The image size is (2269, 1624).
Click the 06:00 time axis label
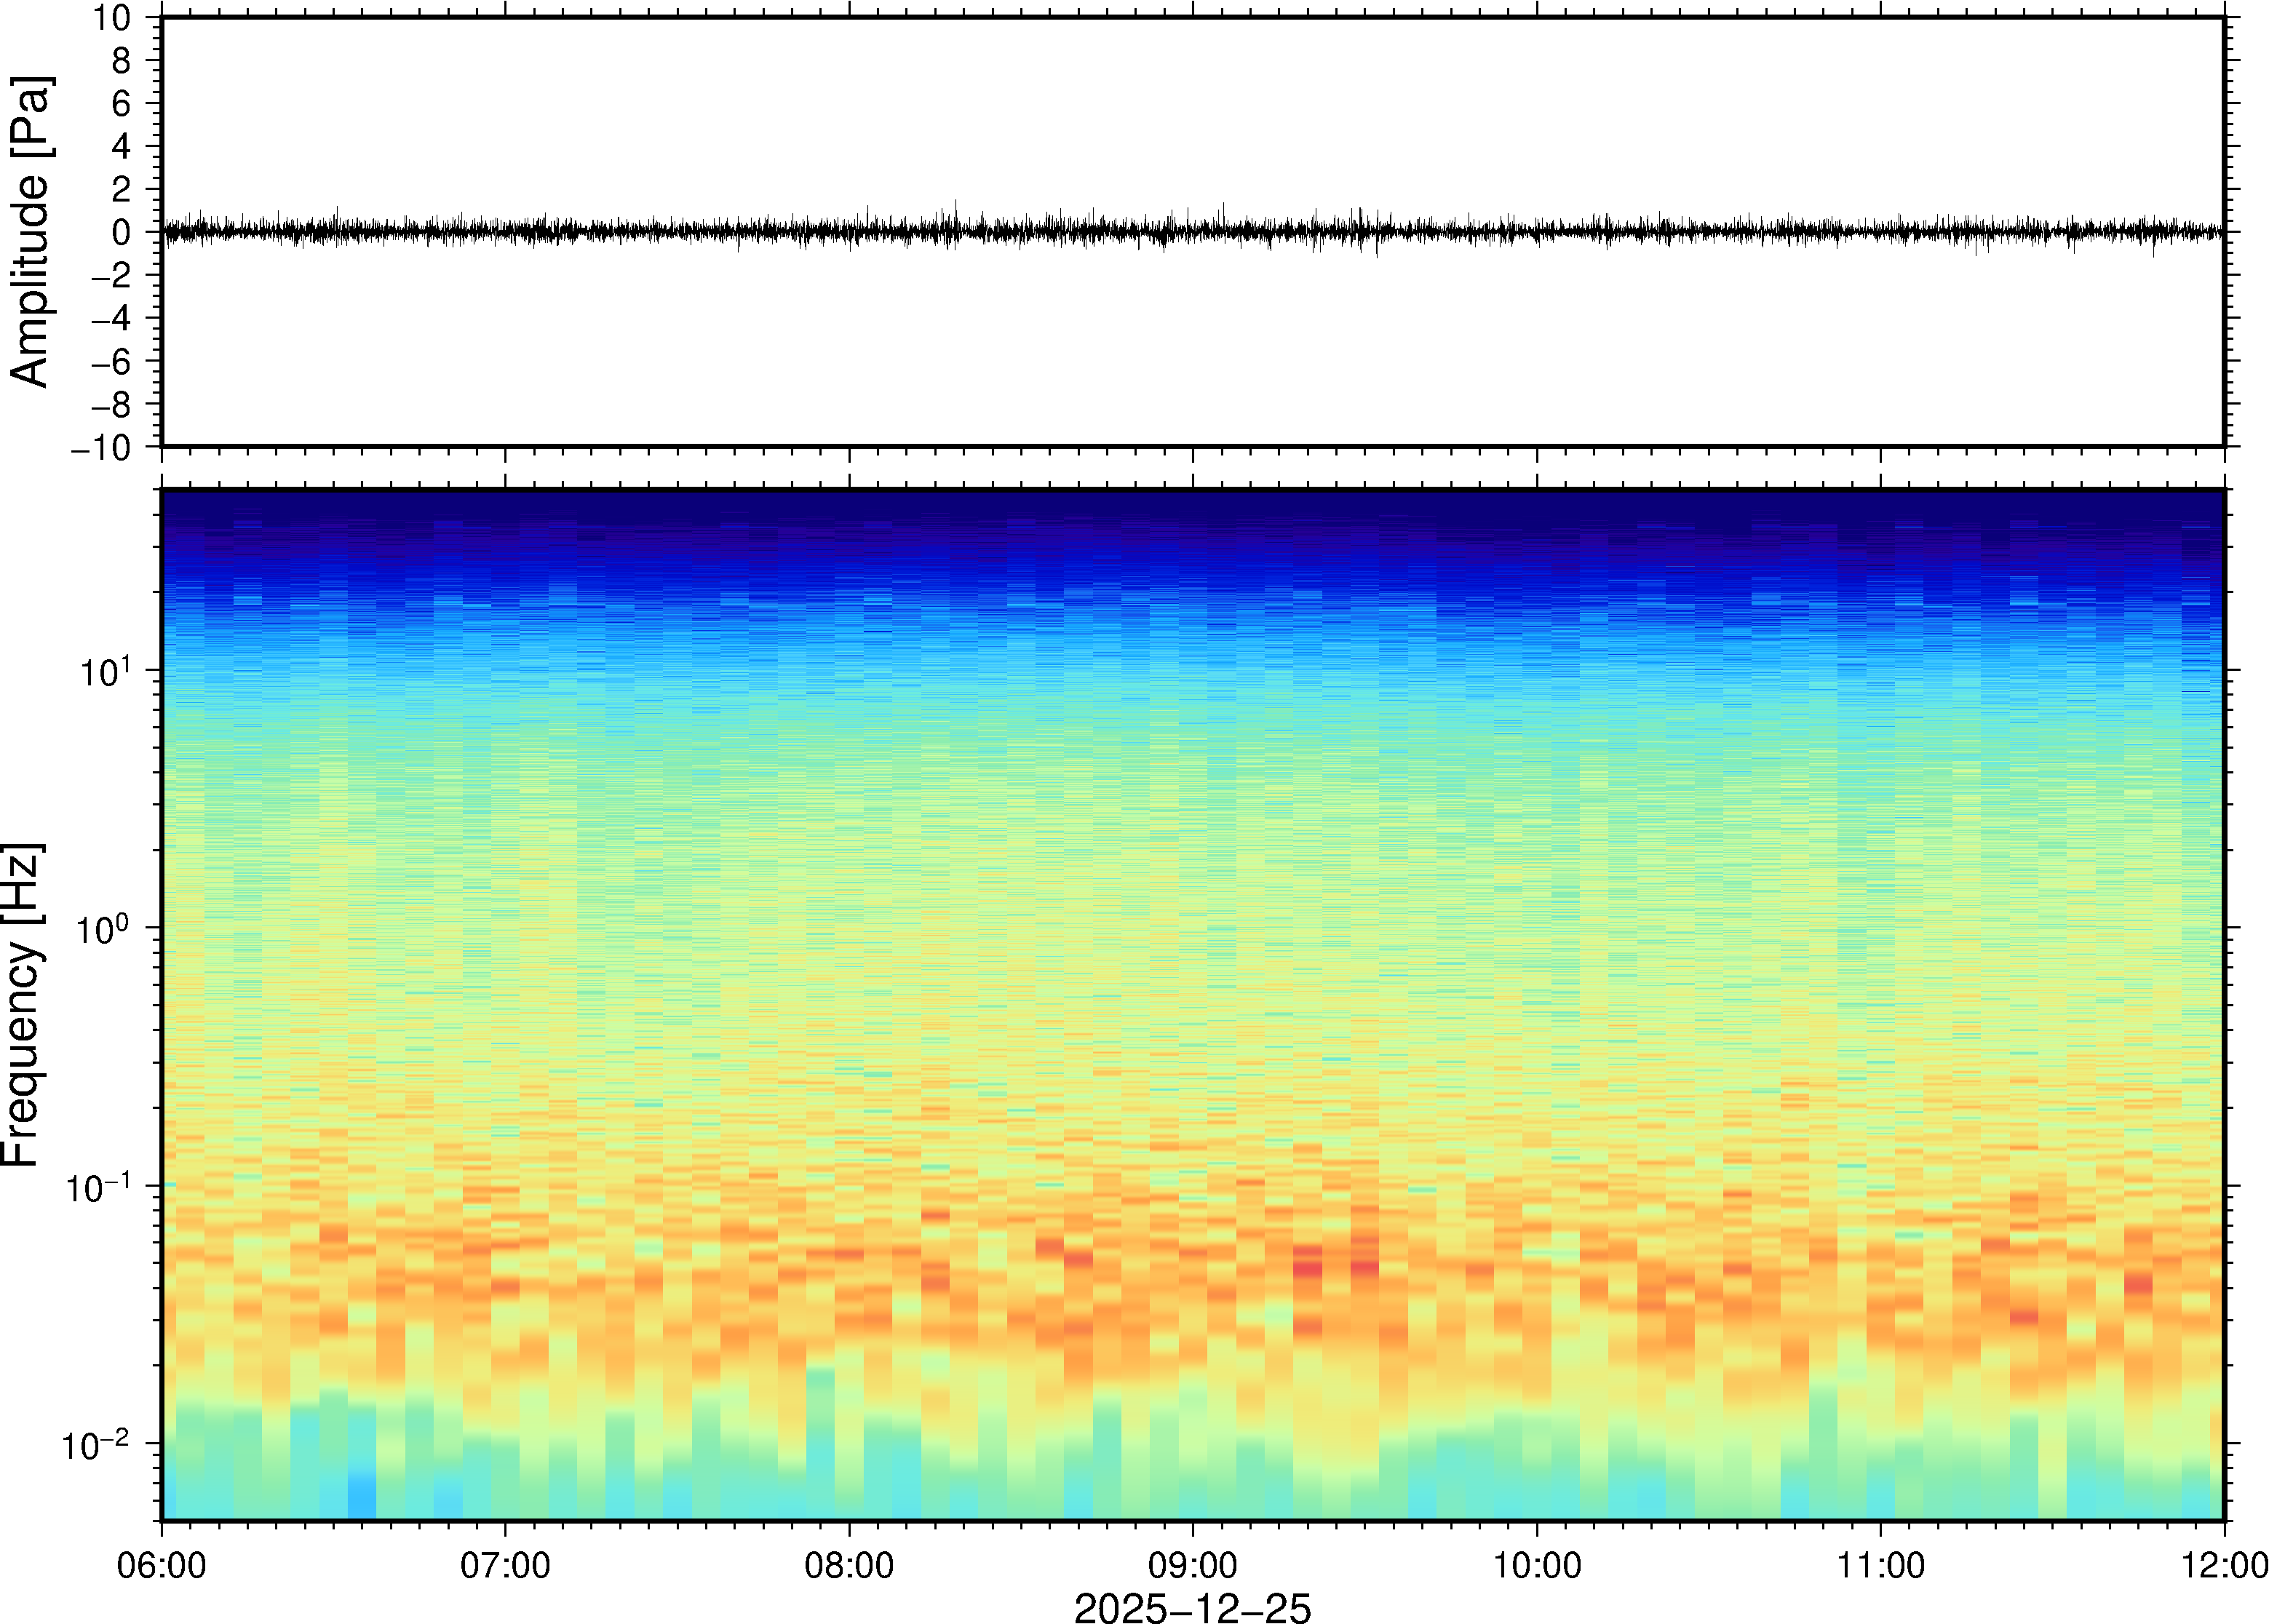[x=162, y=1565]
